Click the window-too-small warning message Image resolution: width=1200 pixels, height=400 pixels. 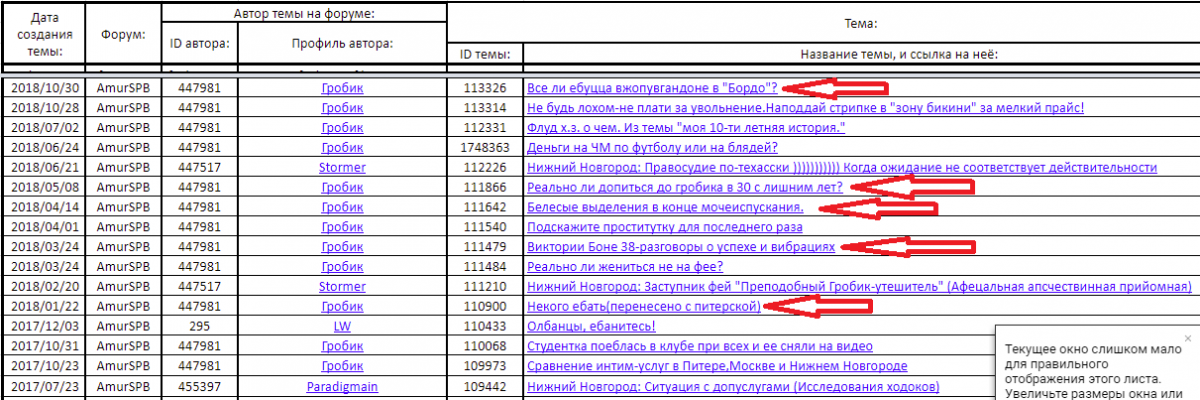click(1097, 365)
